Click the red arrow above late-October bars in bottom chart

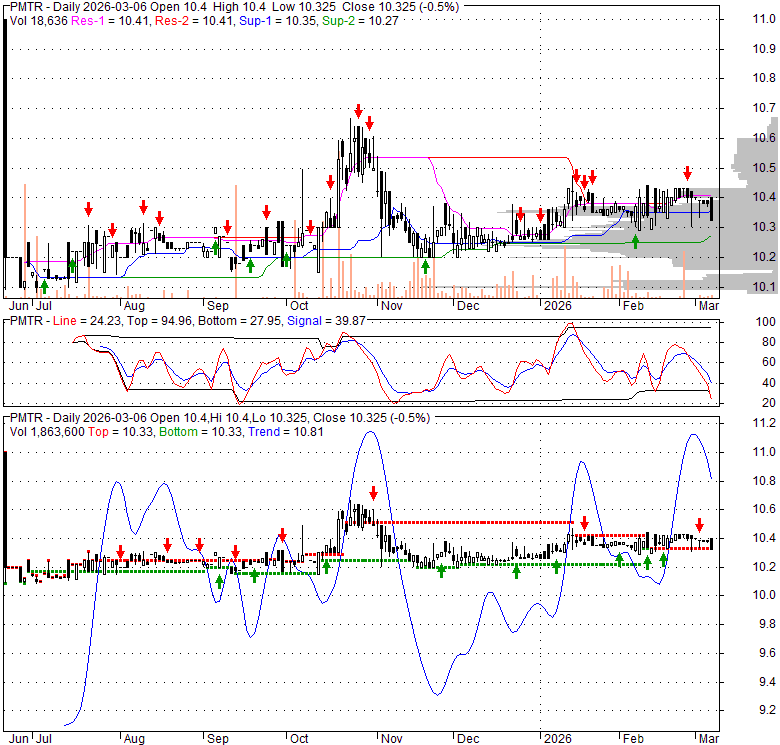click(x=373, y=492)
